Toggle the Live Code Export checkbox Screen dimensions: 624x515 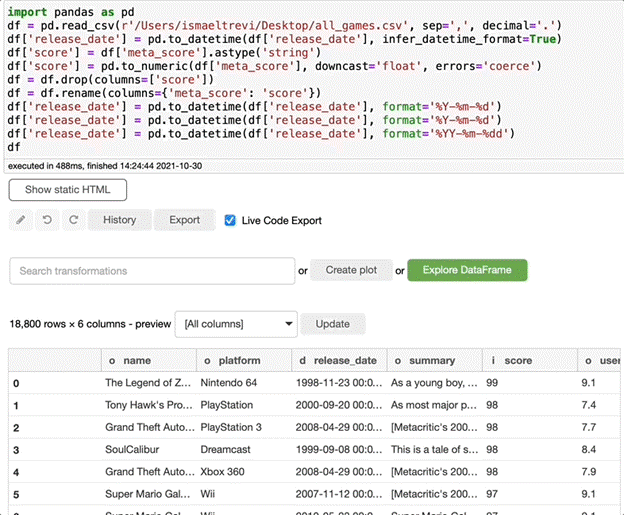pyautogui.click(x=231, y=220)
